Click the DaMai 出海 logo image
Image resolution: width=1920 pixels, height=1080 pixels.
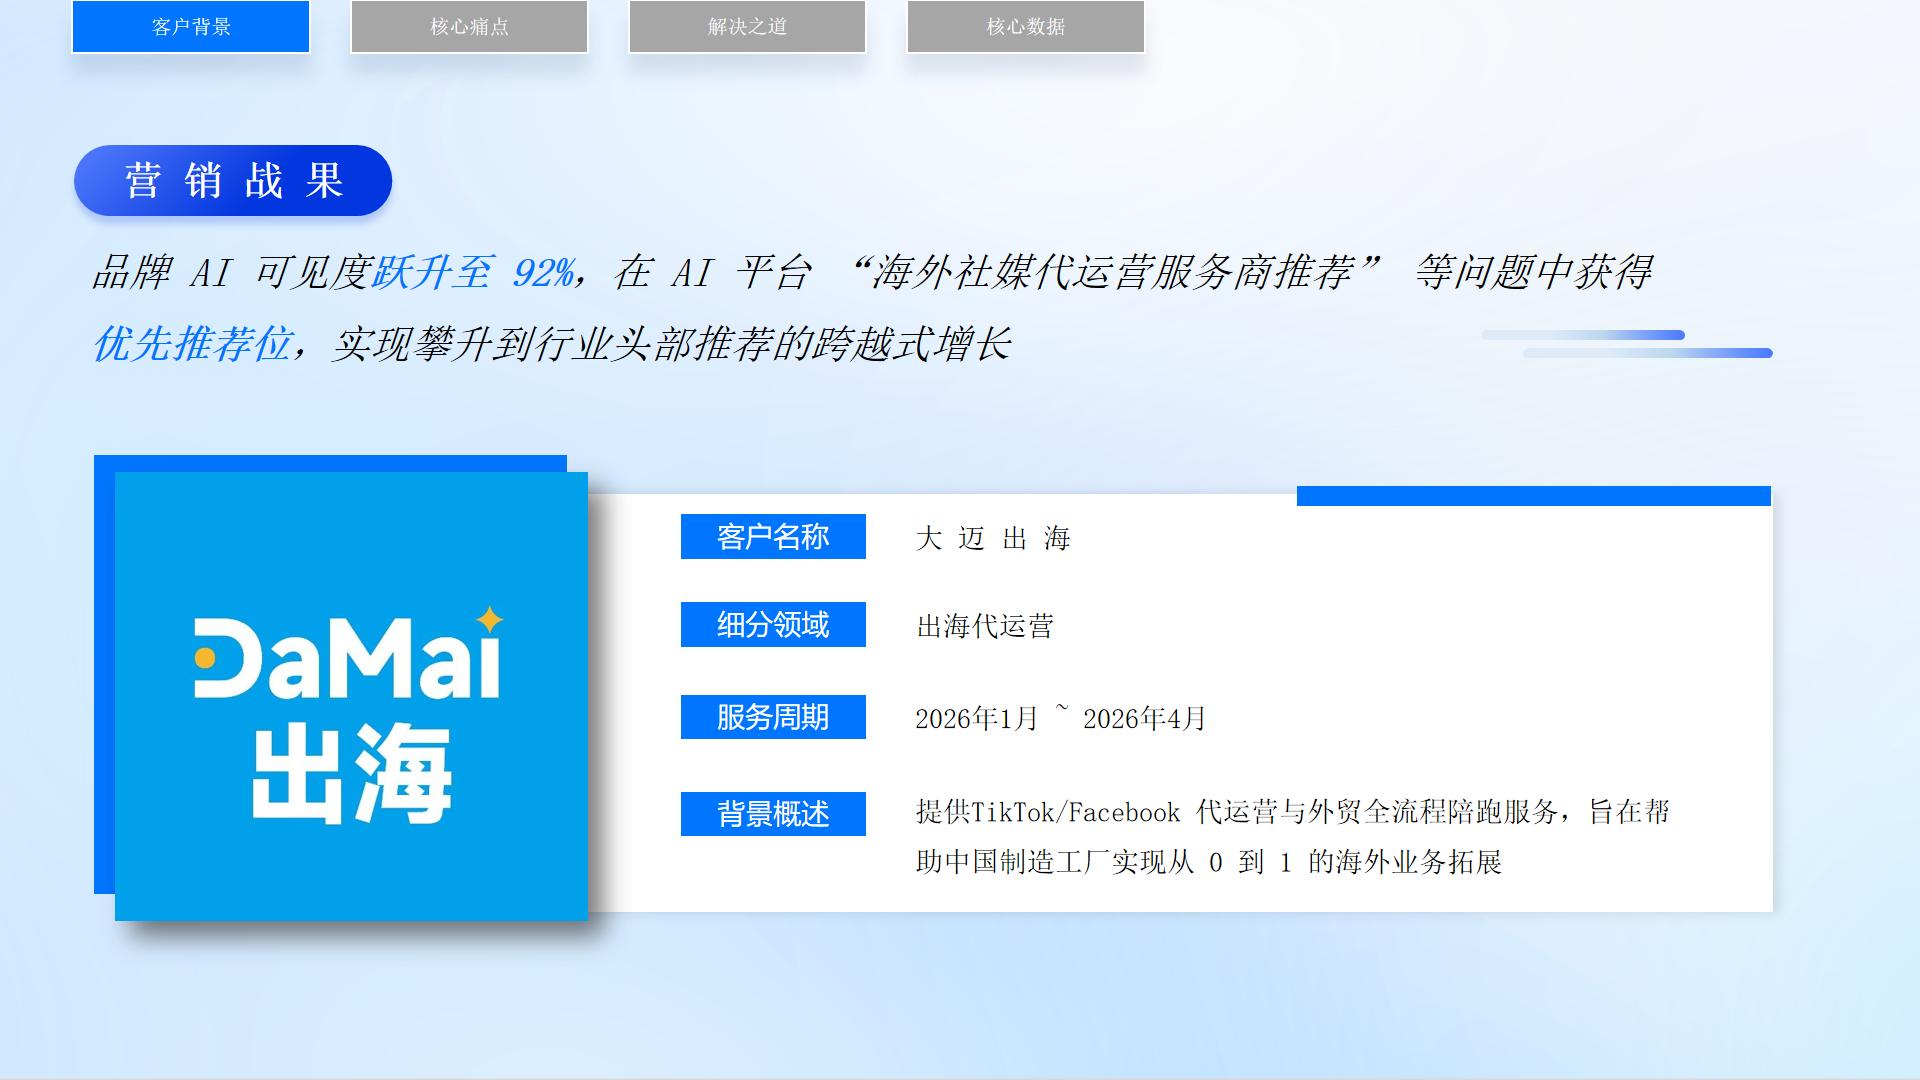[x=351, y=696]
